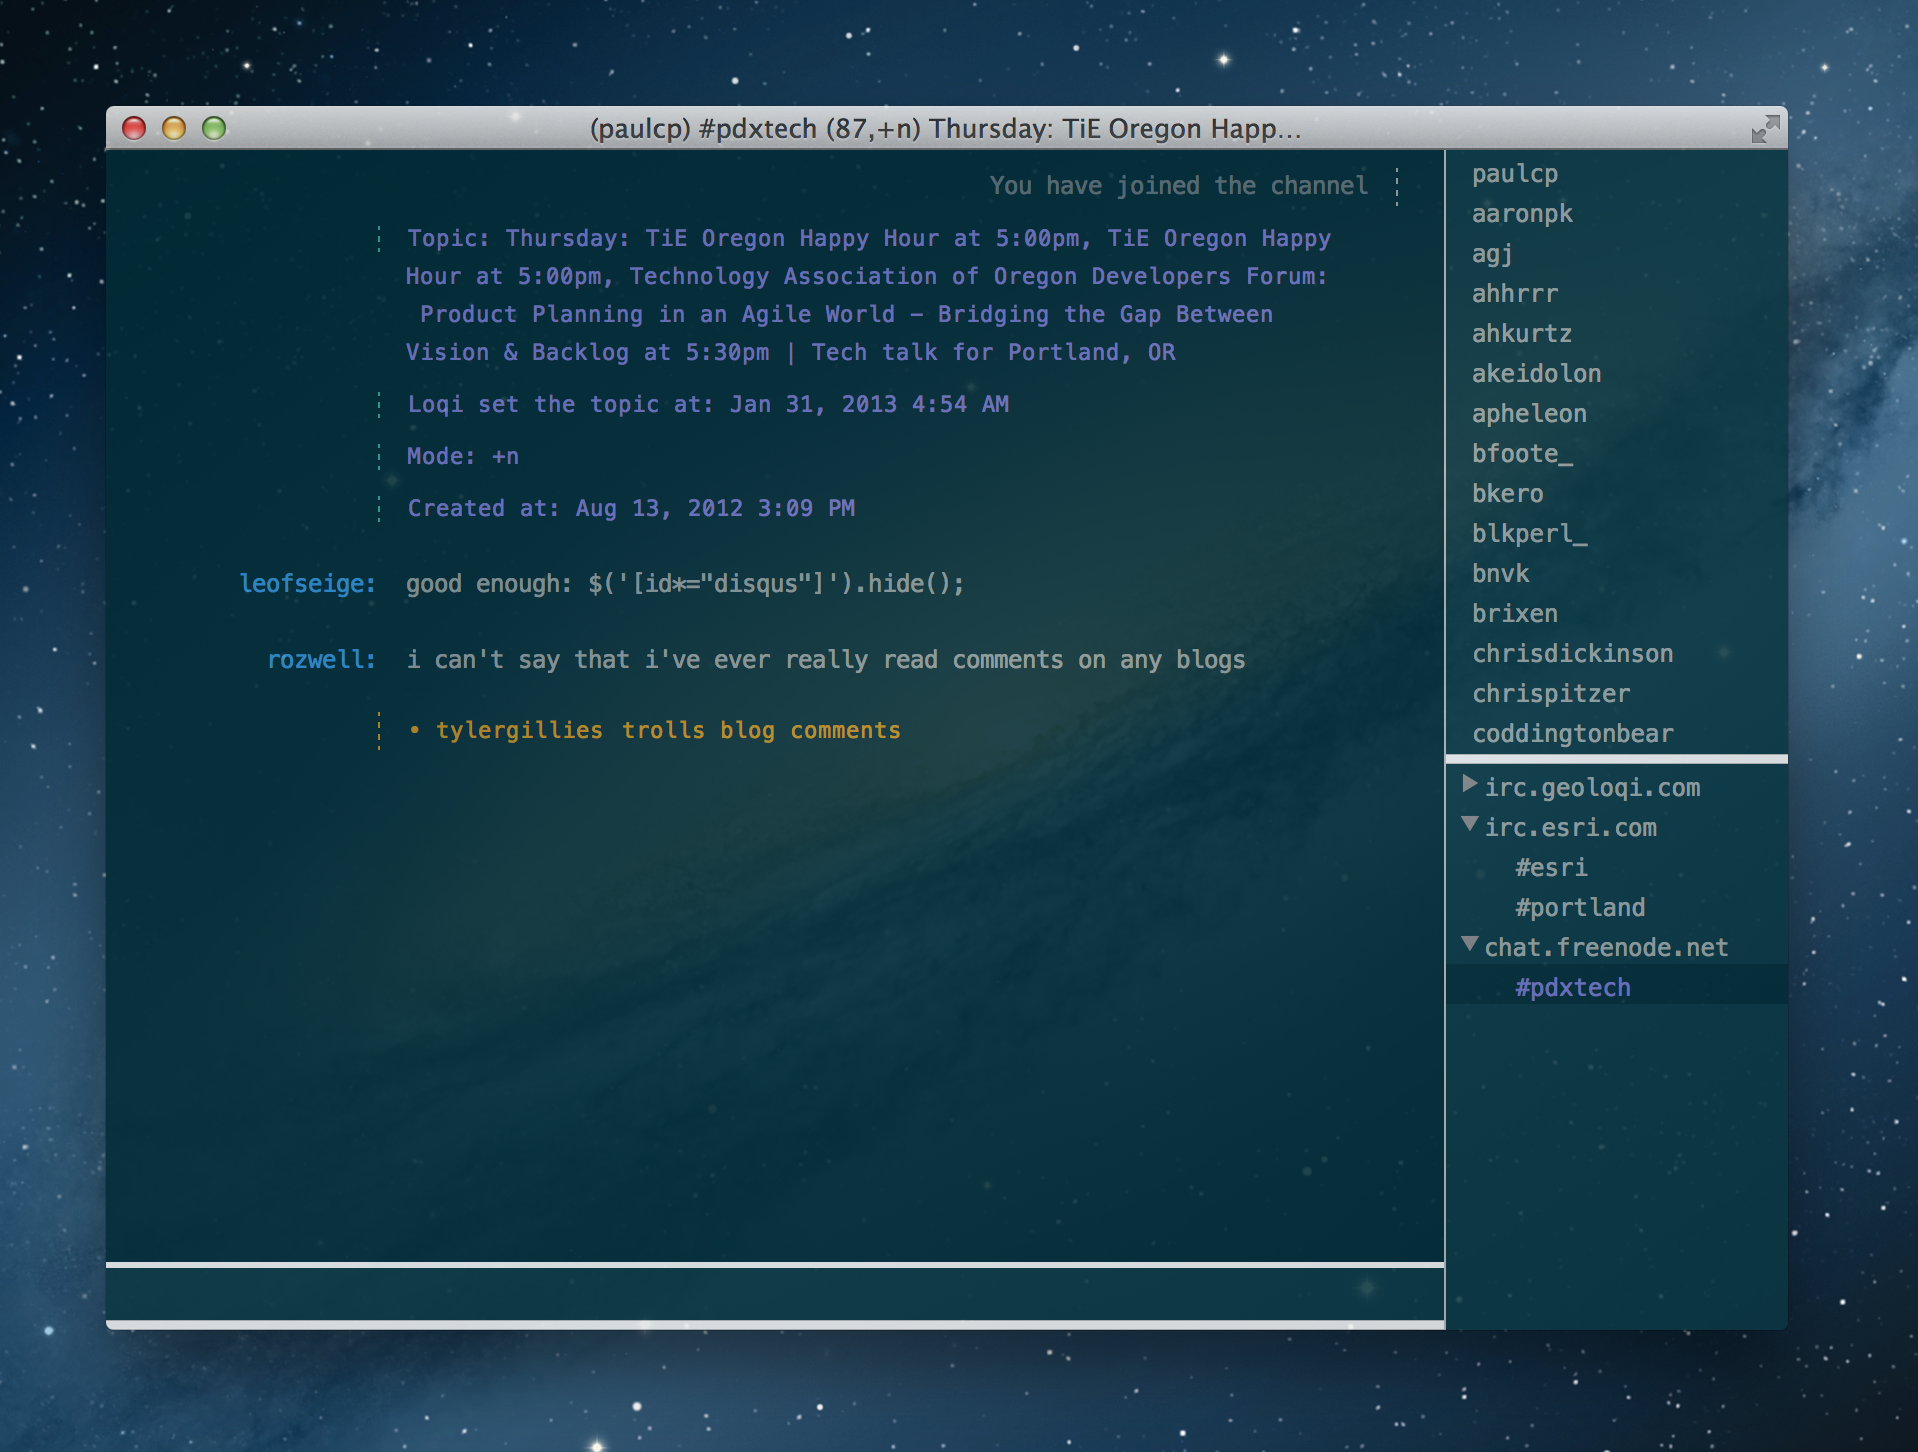Select user agj in member list
The height and width of the screenshot is (1452, 1918).
click(x=1491, y=254)
